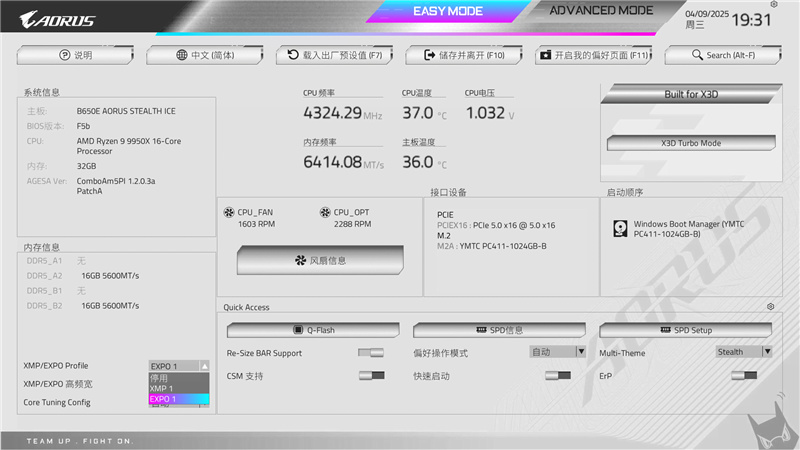This screenshot has height=450, width=800.
Task: Click the question mark icon on 说明
Action: (64, 55)
